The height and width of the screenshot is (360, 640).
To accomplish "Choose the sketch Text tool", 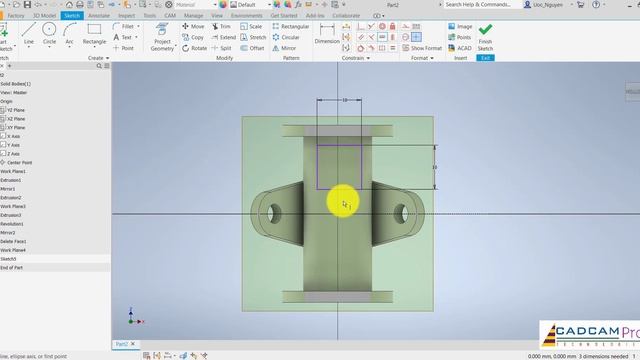I will (122, 37).
